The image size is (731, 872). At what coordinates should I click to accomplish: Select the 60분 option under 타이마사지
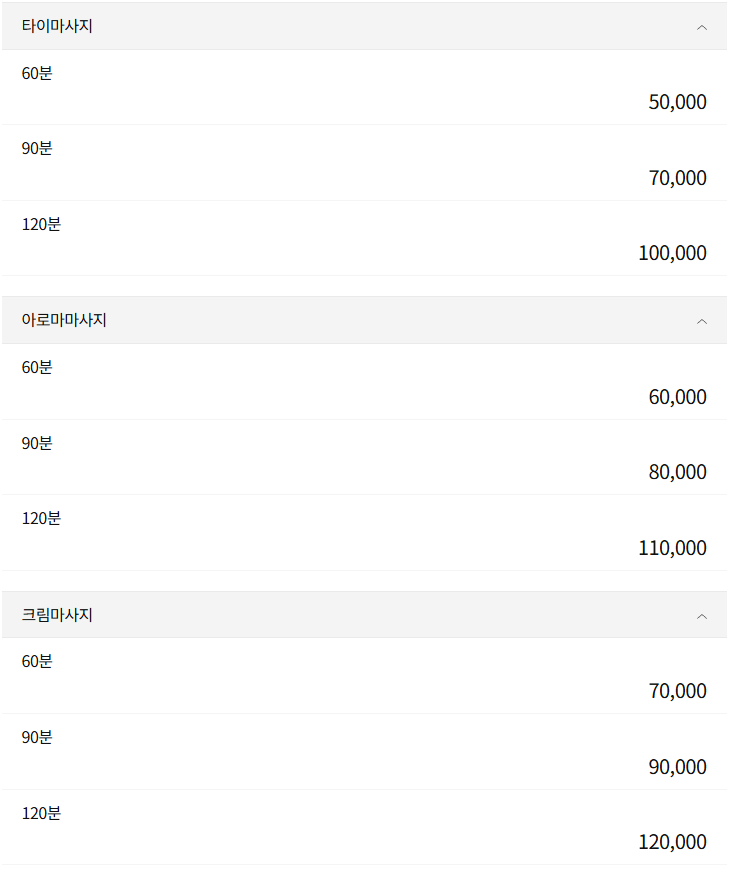[37, 73]
